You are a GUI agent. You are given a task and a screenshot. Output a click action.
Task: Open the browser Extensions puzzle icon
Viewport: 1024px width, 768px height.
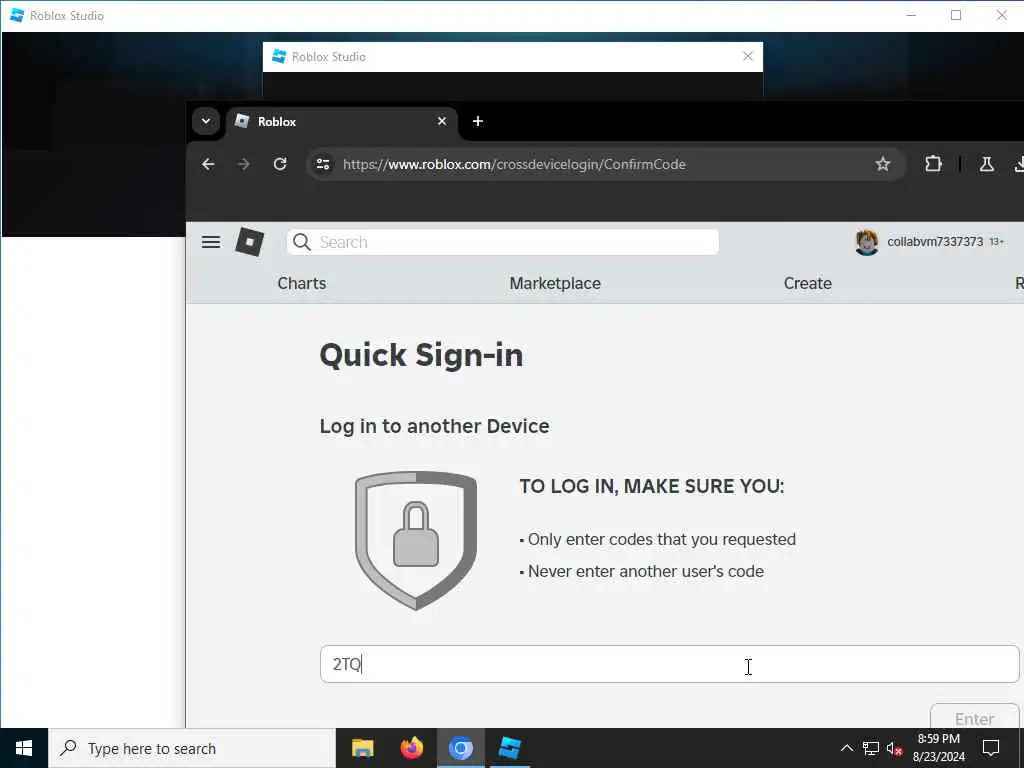(x=933, y=165)
